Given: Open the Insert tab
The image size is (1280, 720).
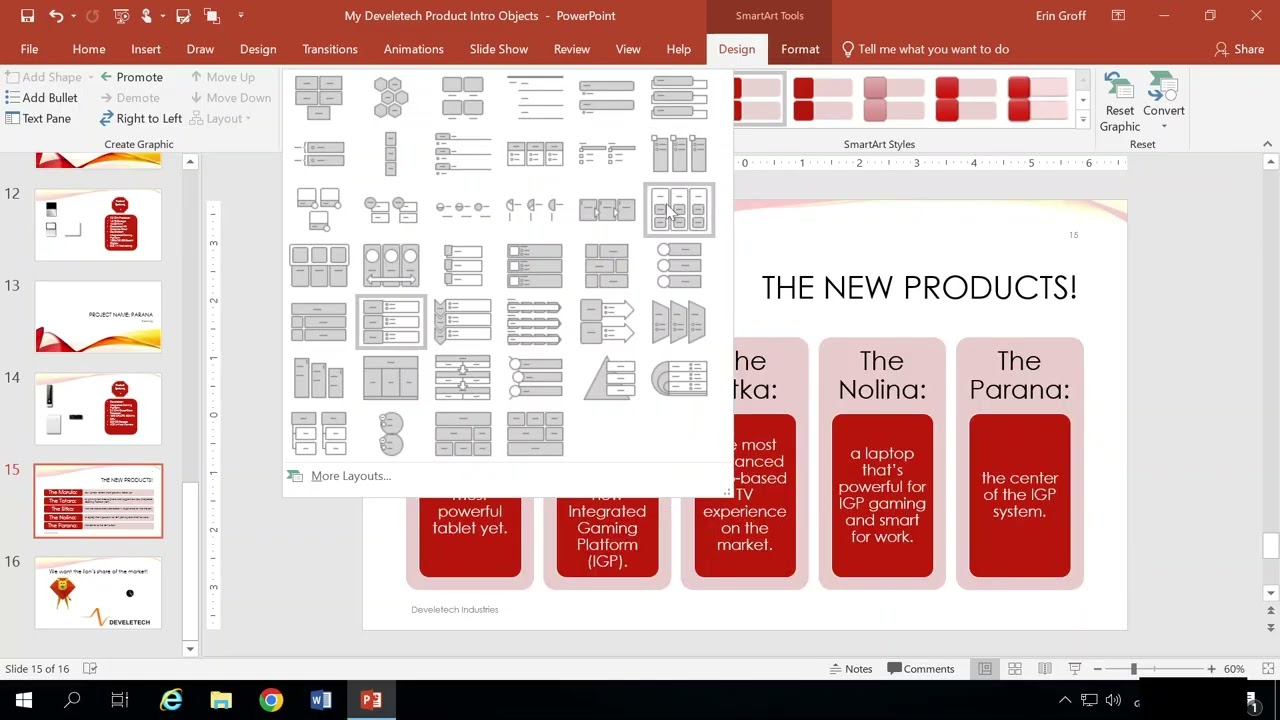Looking at the screenshot, I should 145,49.
